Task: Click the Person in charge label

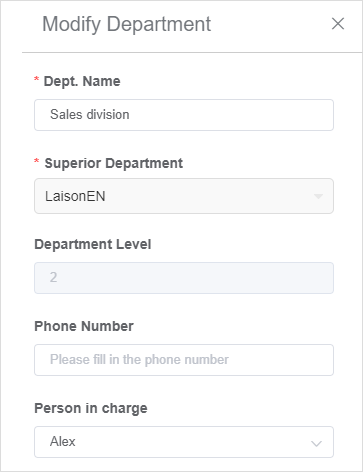Action: point(91,408)
